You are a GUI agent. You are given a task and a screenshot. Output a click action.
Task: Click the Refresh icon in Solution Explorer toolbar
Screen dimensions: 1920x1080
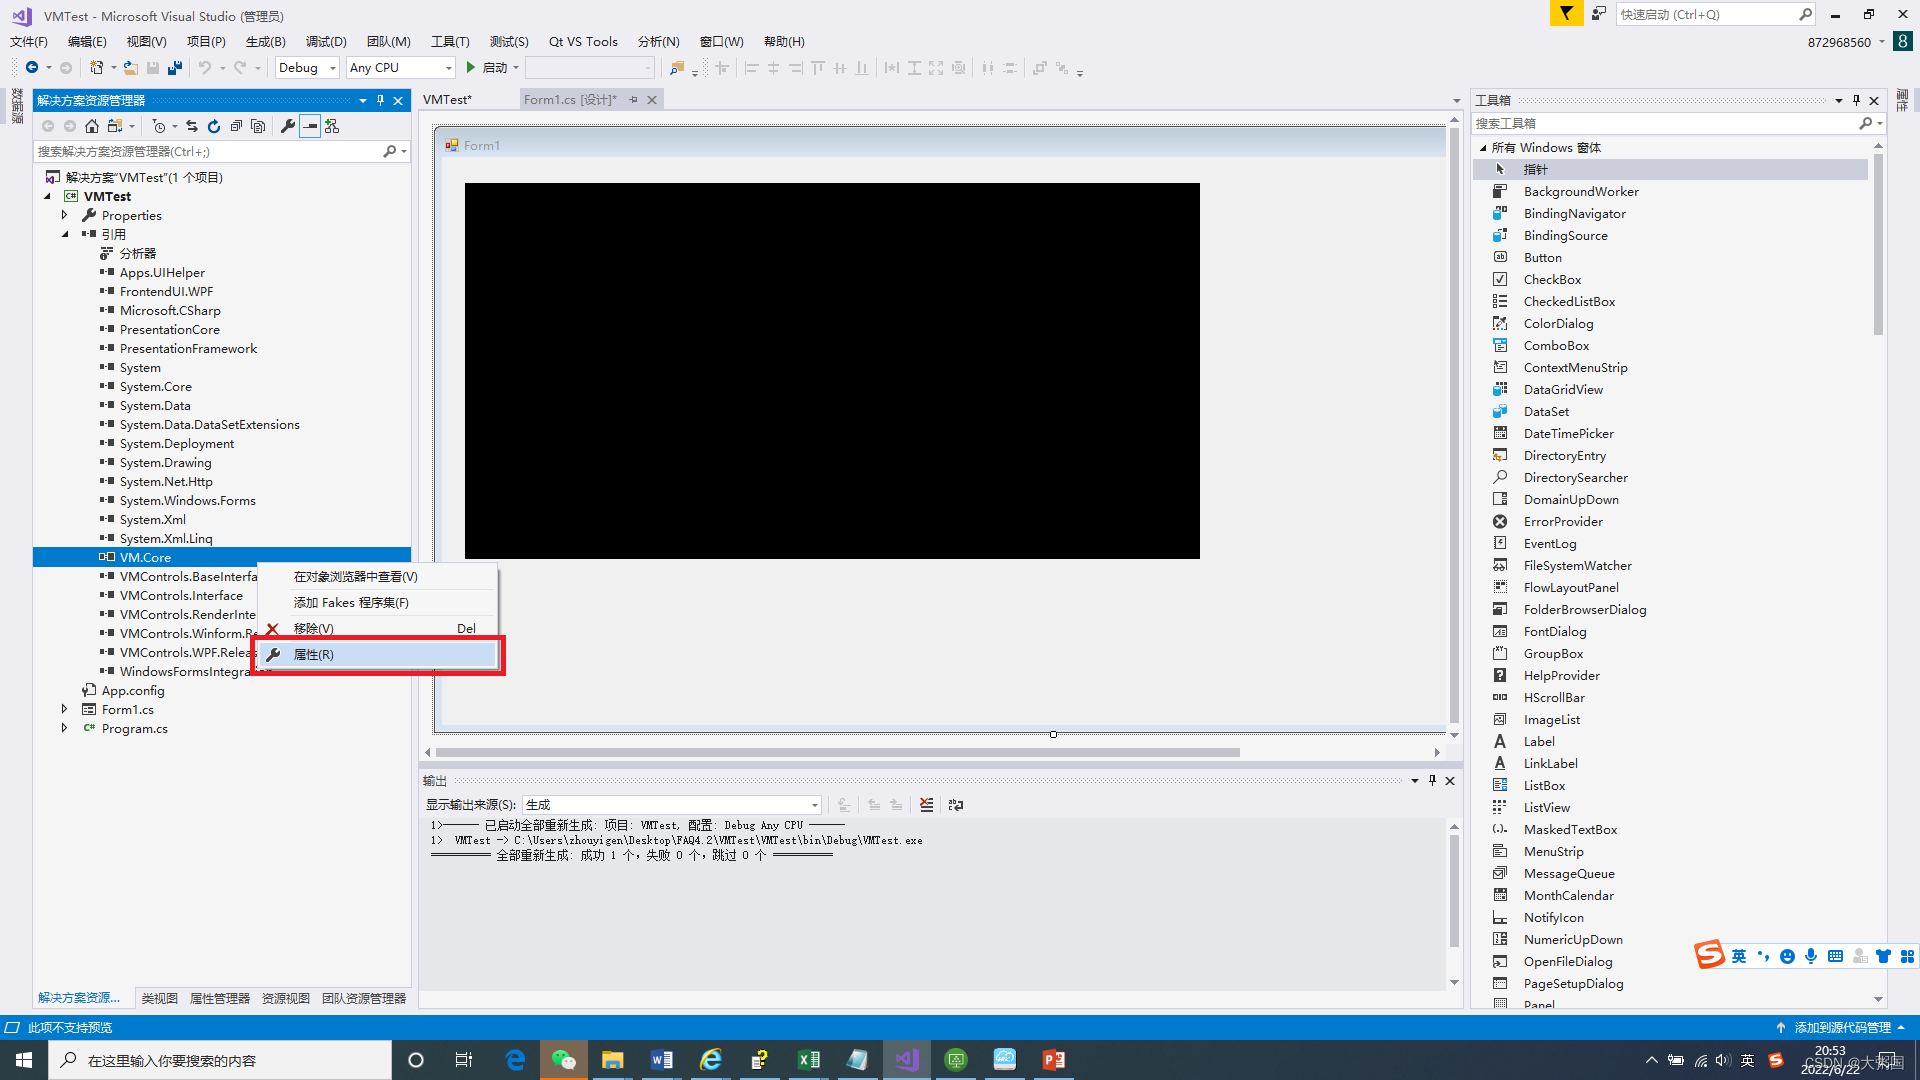click(212, 125)
